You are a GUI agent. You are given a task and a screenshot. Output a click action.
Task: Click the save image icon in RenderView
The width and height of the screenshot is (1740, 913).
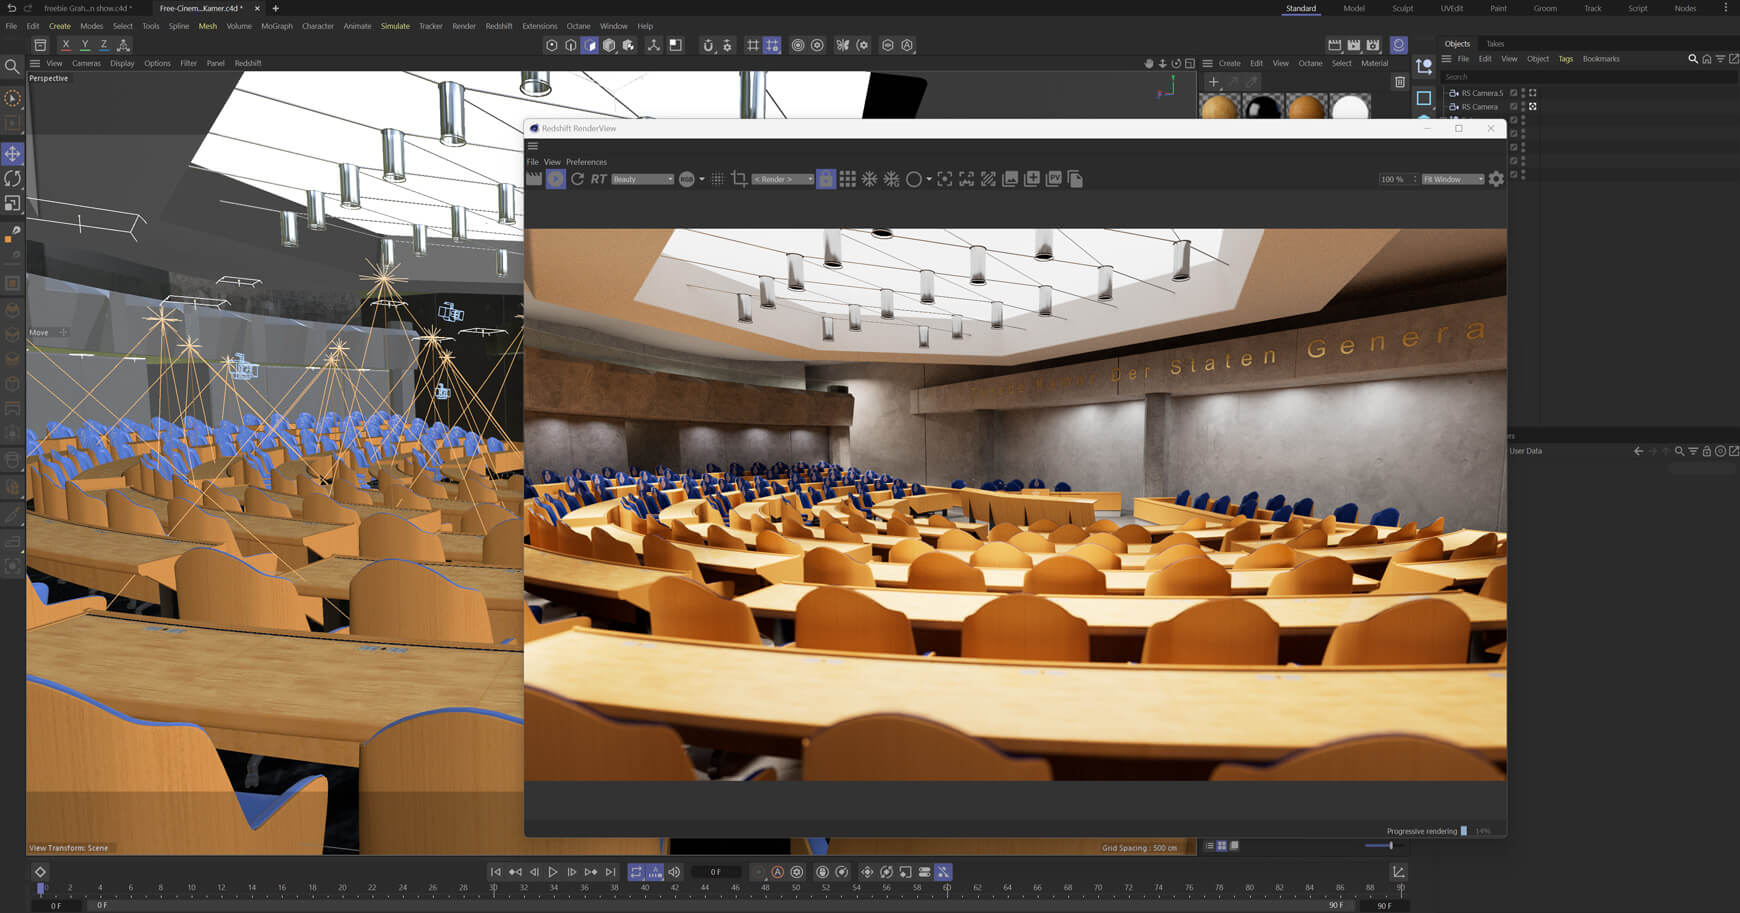1010,179
